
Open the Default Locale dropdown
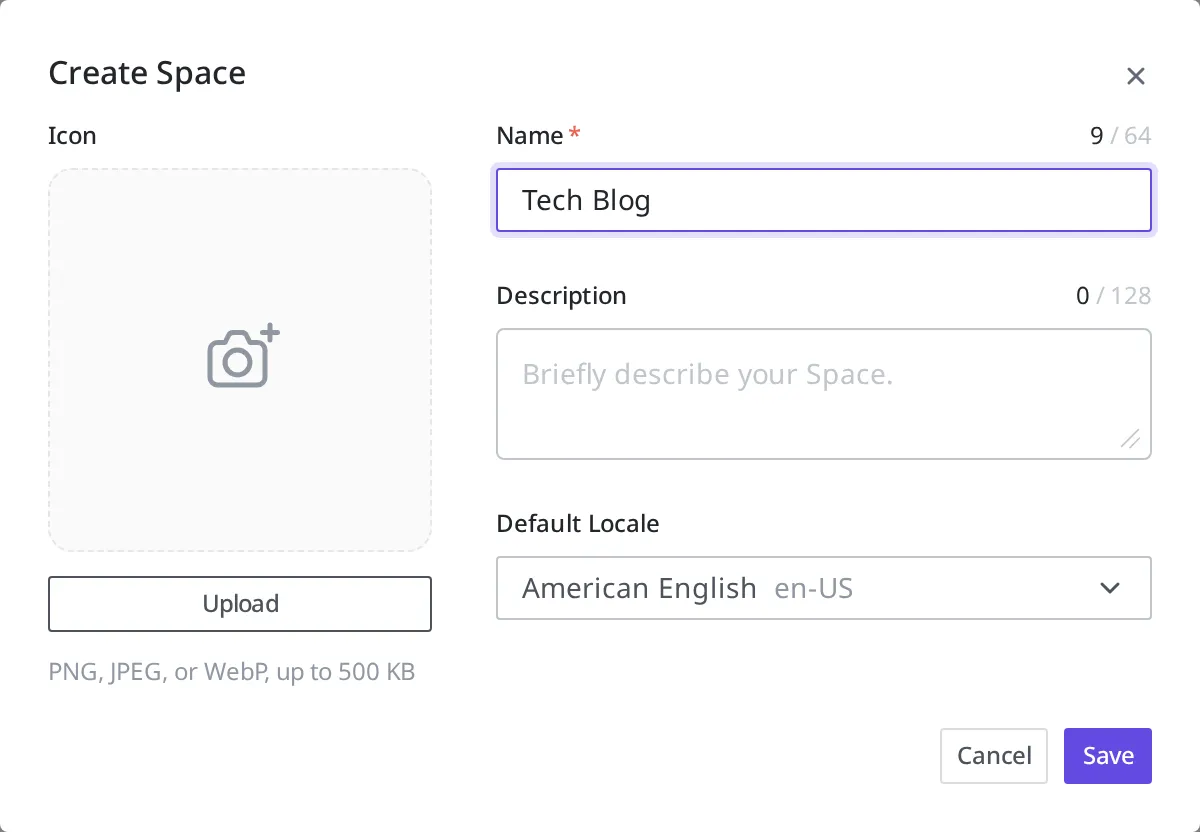point(823,588)
